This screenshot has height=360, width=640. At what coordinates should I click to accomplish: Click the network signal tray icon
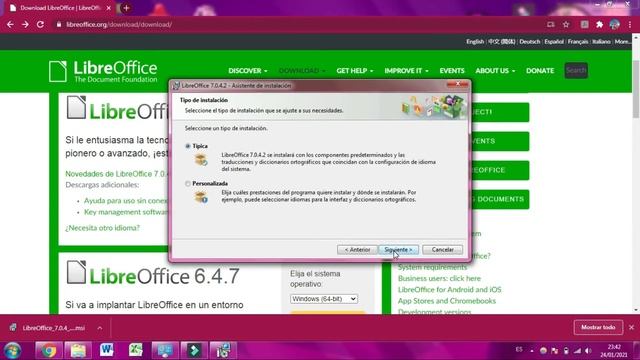click(577, 351)
